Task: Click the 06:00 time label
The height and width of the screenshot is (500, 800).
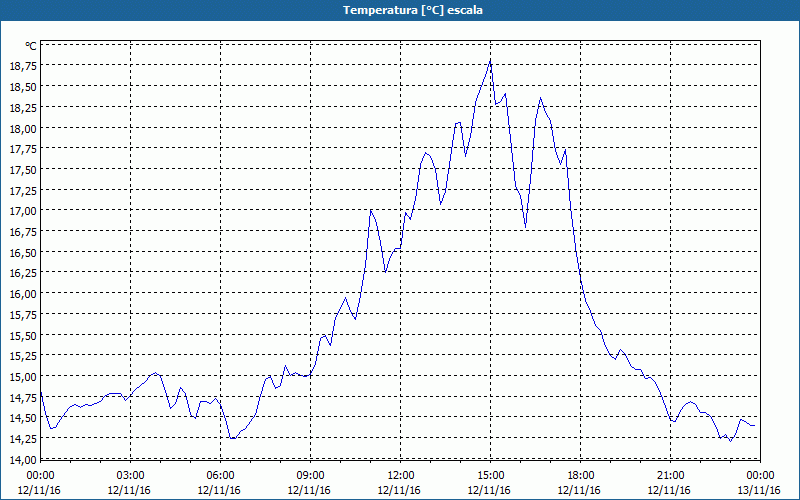Action: 220,476
